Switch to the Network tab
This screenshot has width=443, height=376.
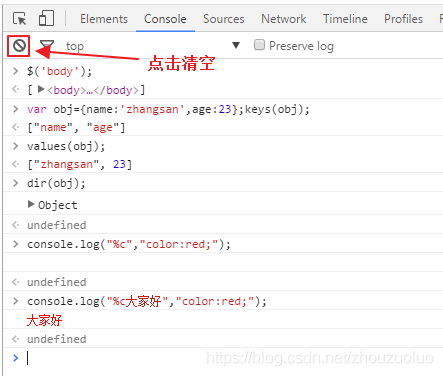pyautogui.click(x=284, y=19)
